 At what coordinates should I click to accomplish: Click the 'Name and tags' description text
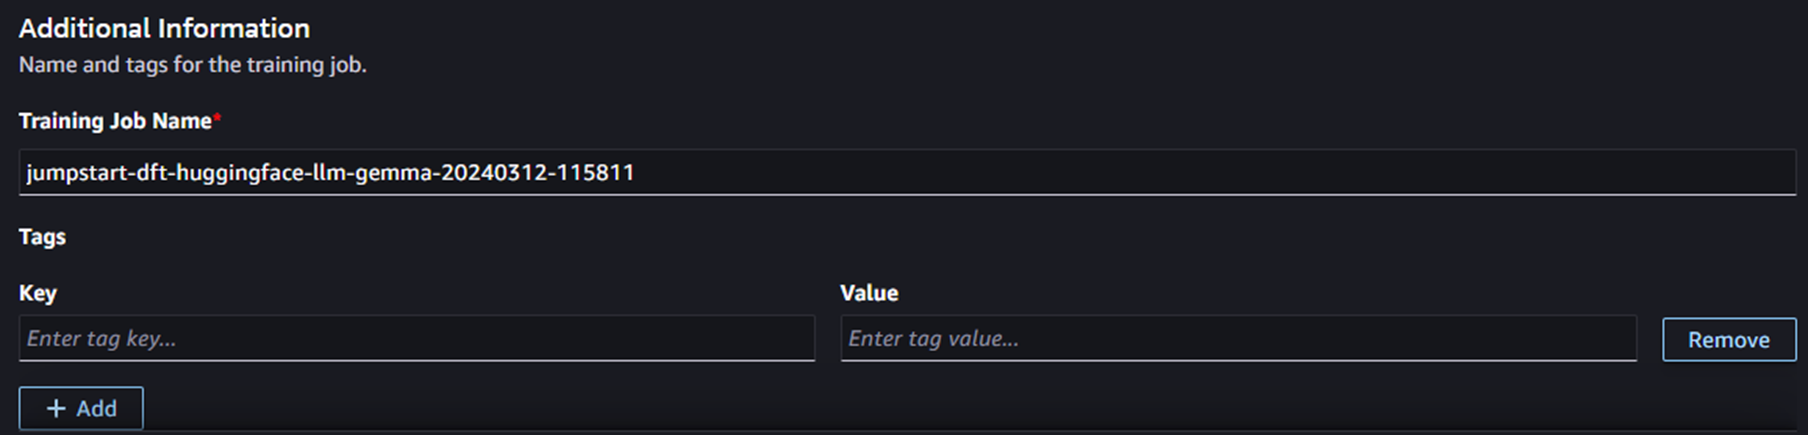pos(192,65)
